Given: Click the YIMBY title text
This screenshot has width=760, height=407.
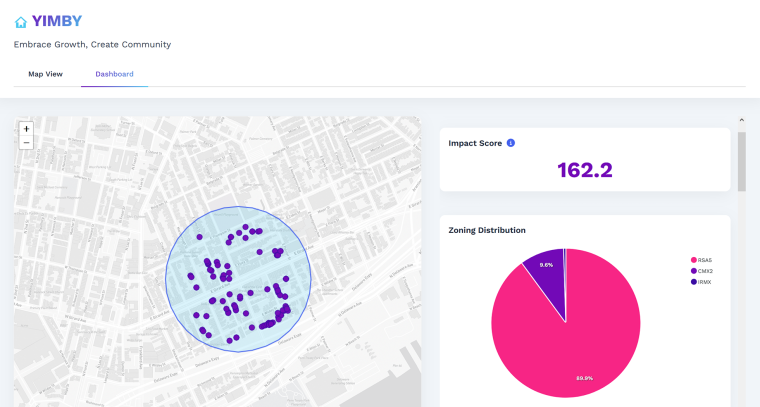Looking at the screenshot, I should pyautogui.click(x=57, y=21).
